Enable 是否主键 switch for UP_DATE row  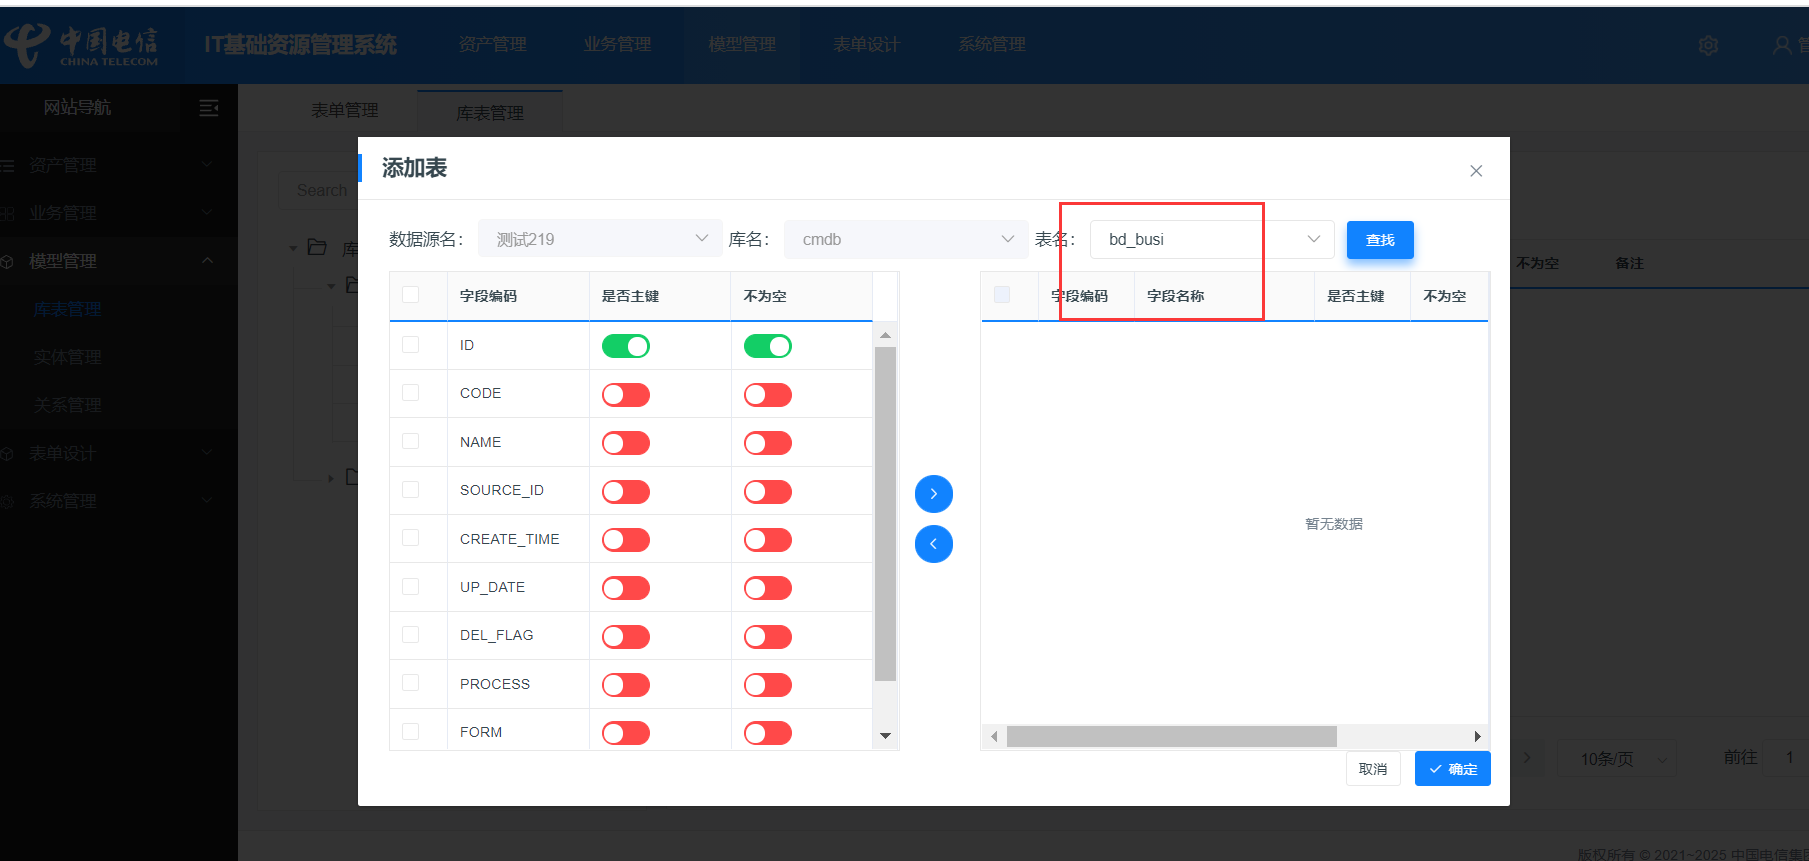coord(626,588)
